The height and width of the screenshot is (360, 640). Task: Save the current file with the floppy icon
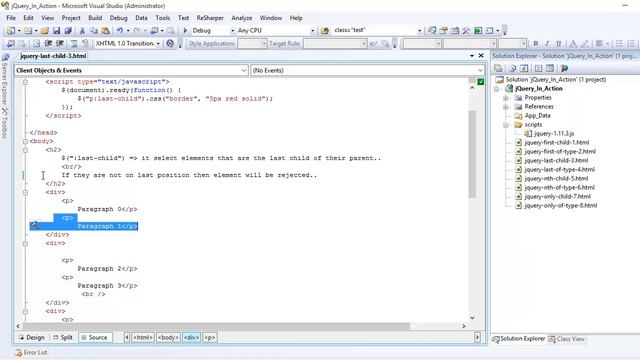(56, 31)
